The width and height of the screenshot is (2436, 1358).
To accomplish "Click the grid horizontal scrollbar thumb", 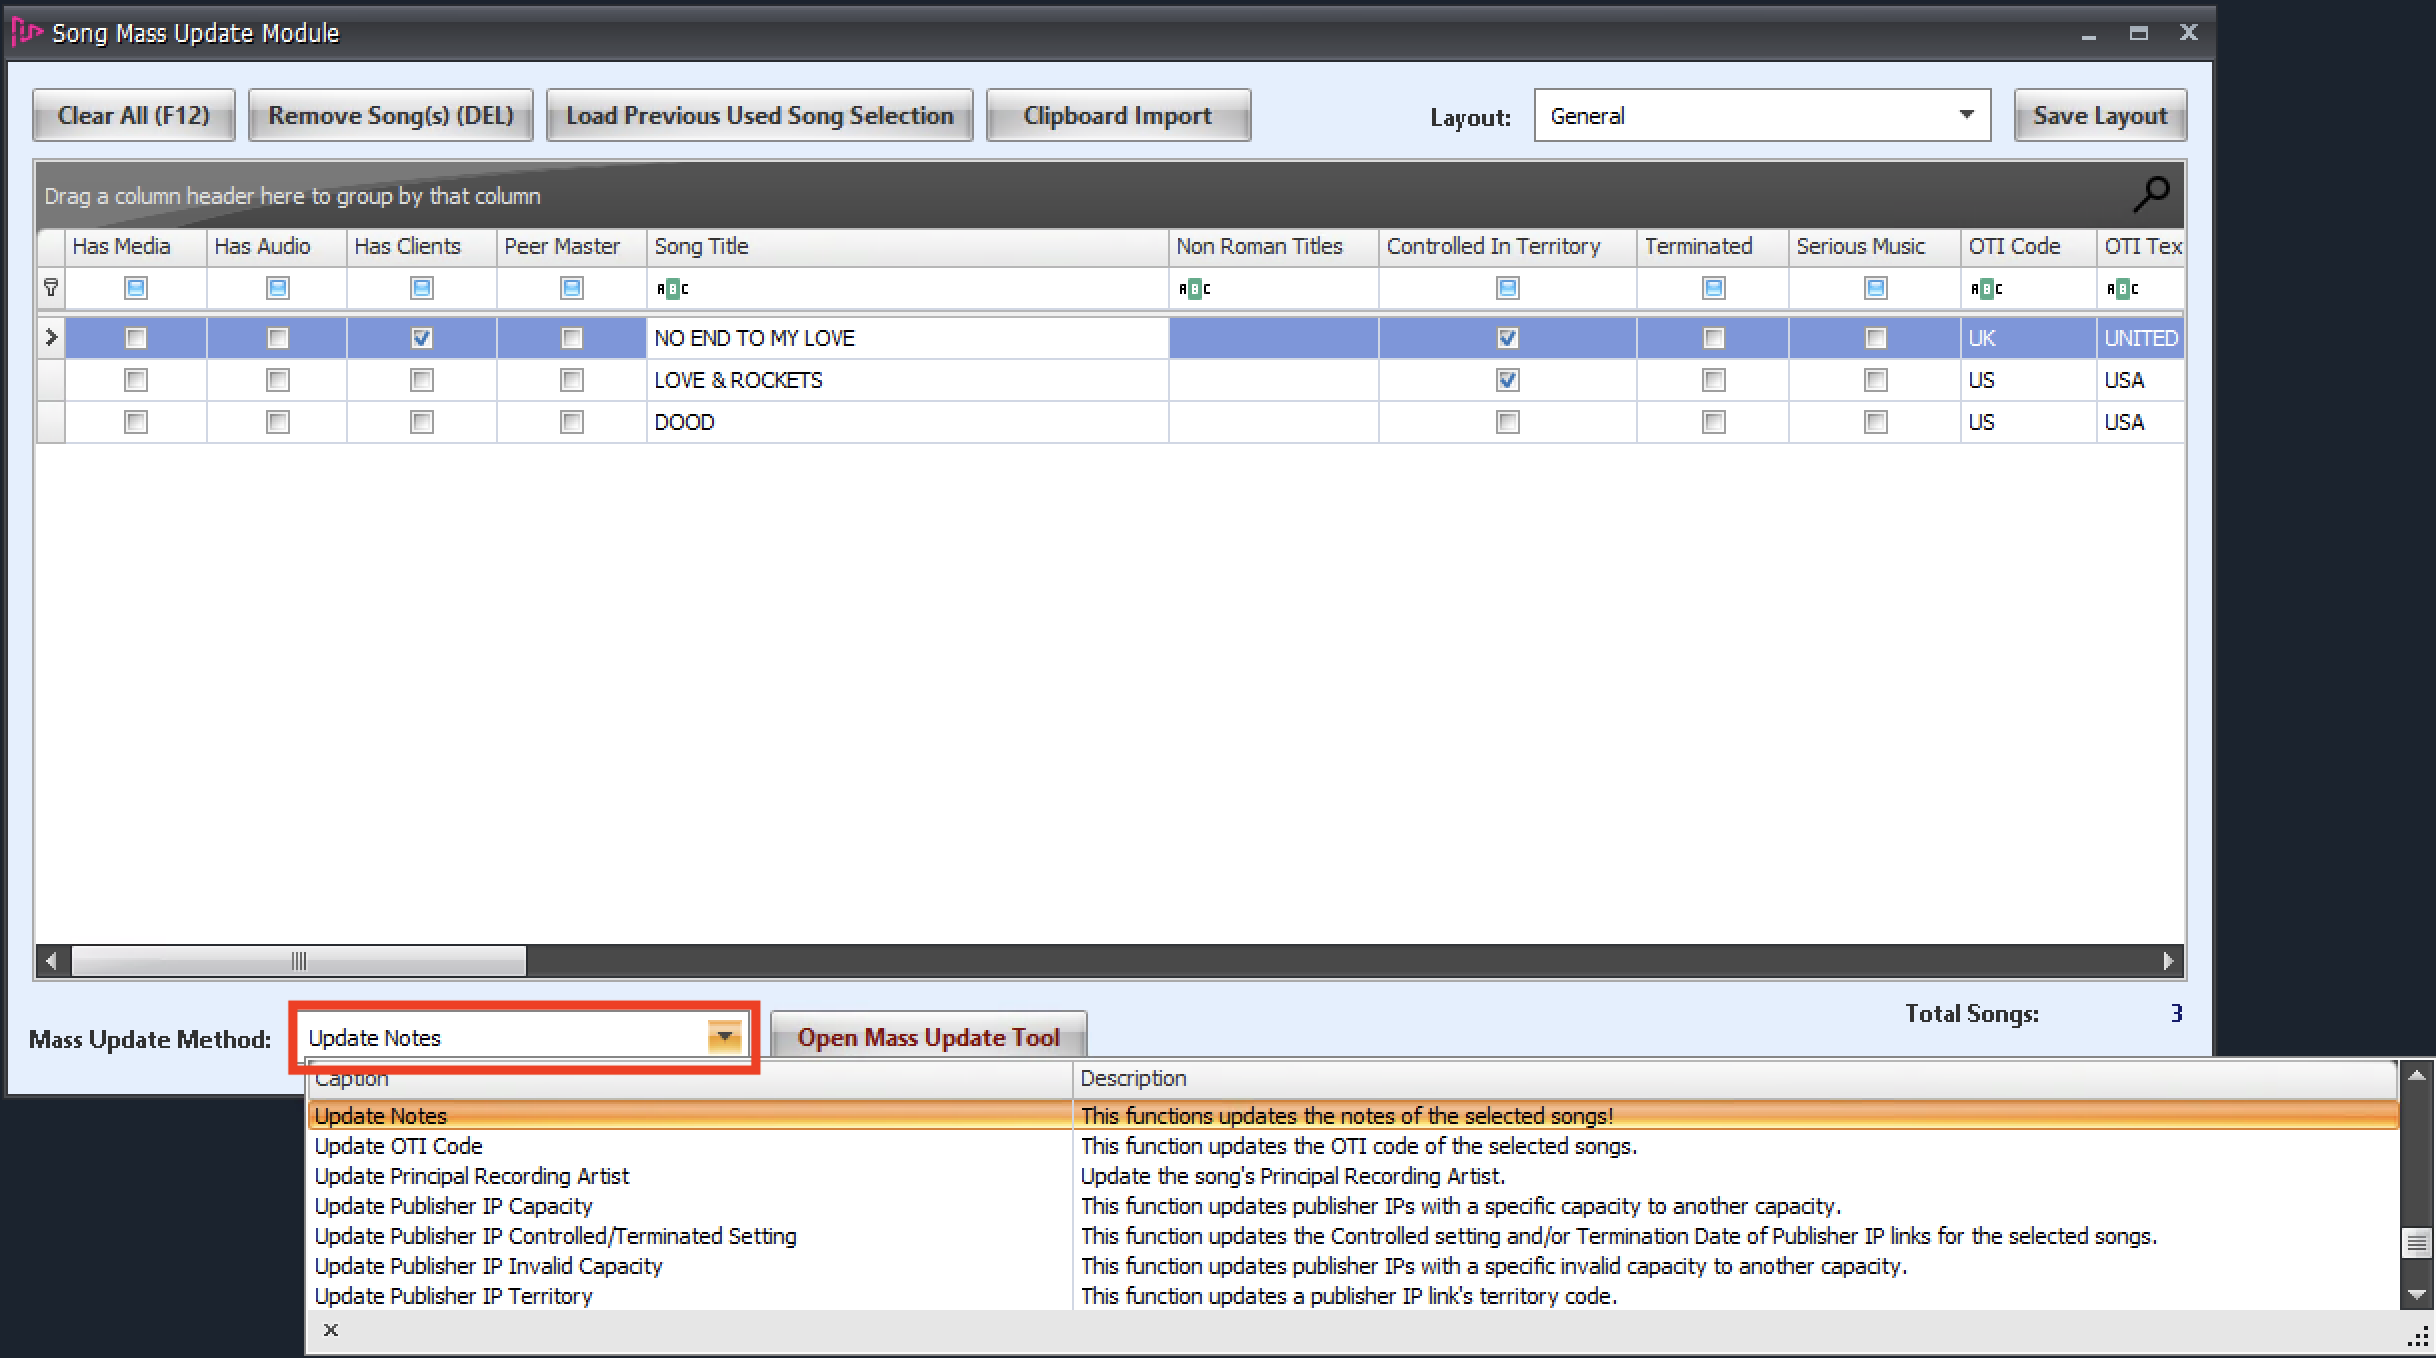I will coord(298,961).
